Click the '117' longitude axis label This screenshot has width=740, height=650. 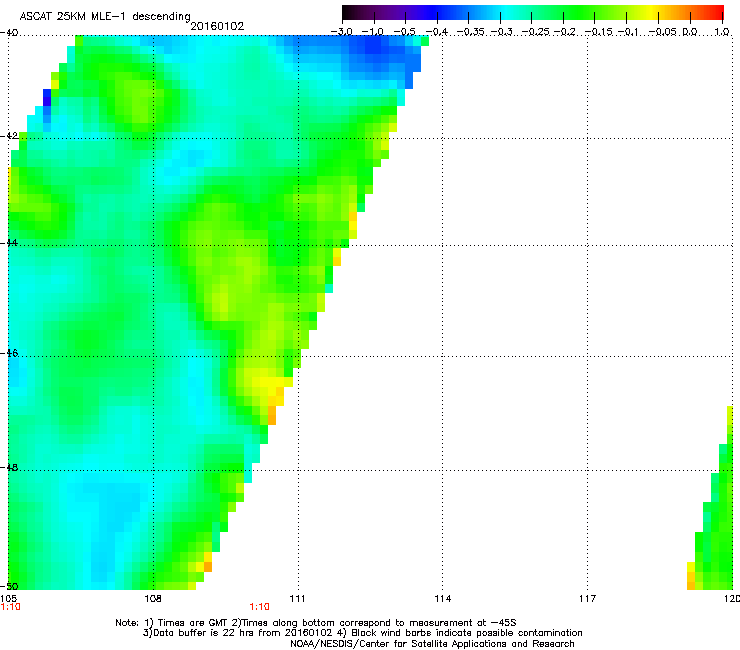[587, 599]
